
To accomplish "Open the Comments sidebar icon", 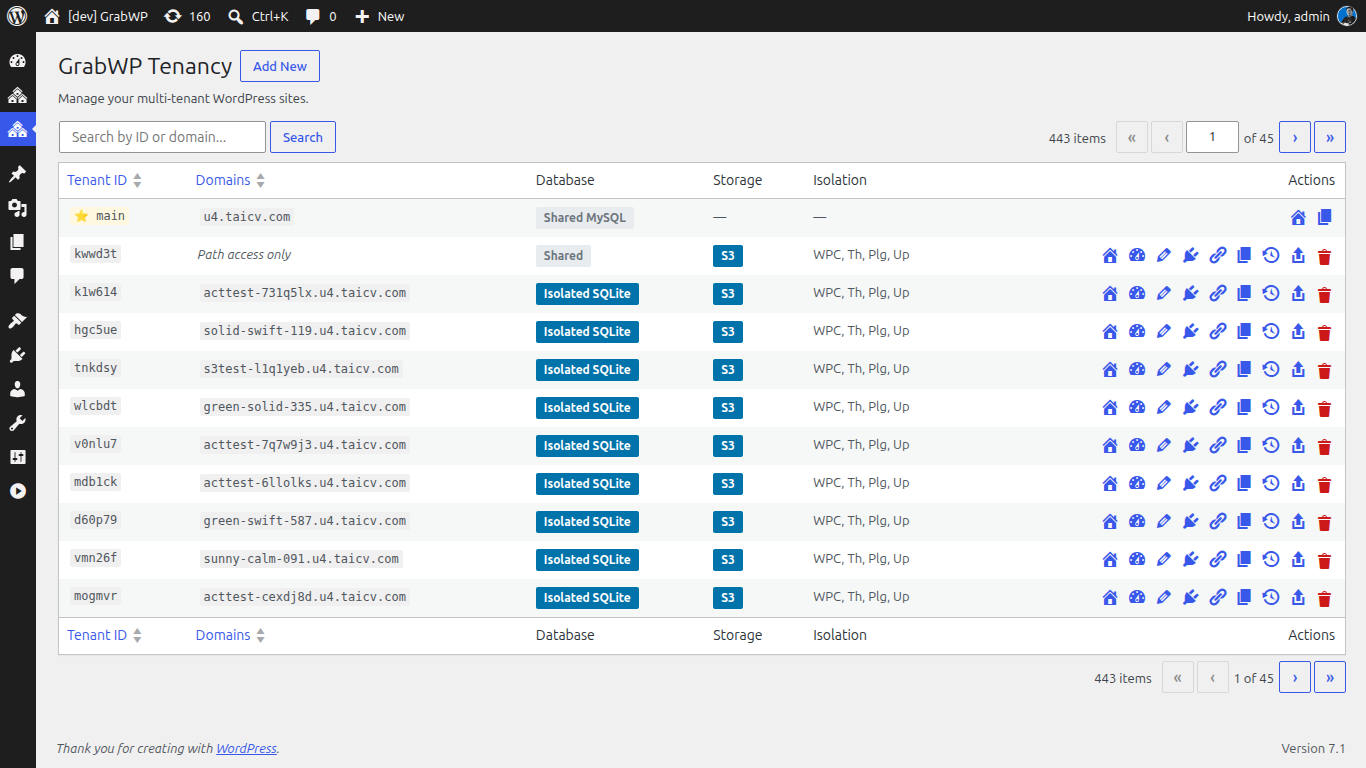I will point(17,276).
